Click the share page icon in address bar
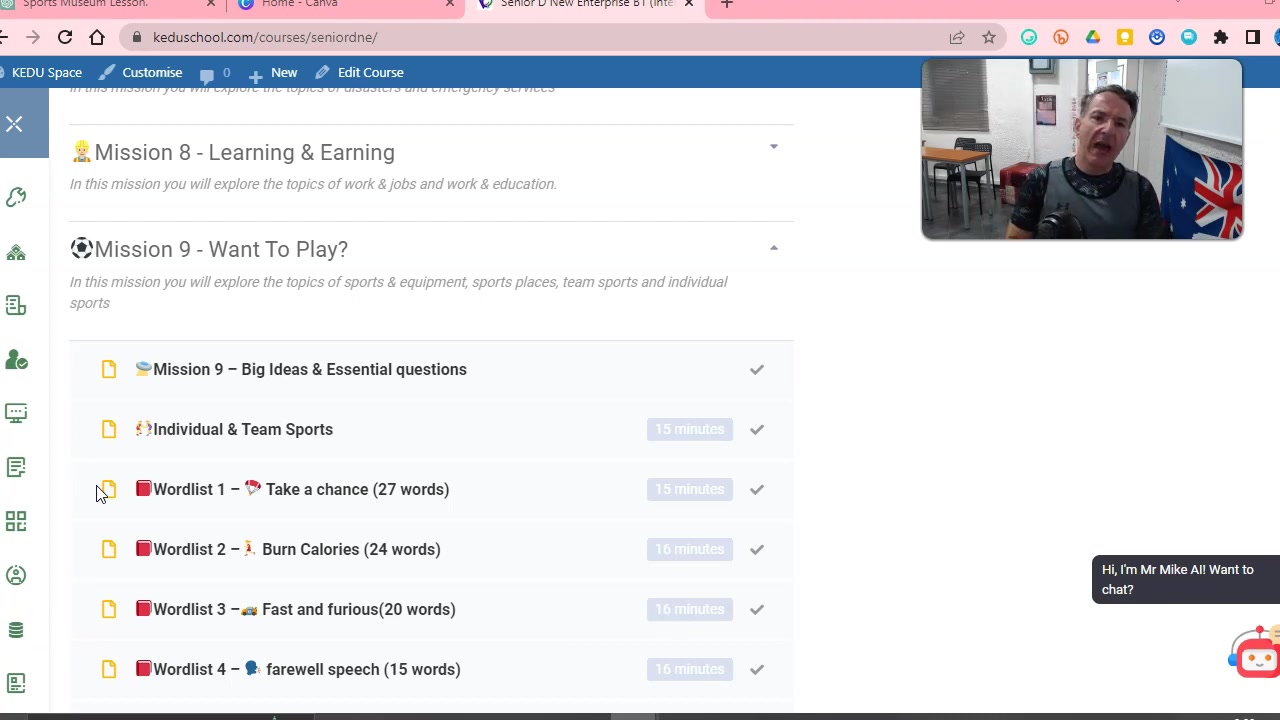The height and width of the screenshot is (720, 1280). pyautogui.click(x=957, y=37)
